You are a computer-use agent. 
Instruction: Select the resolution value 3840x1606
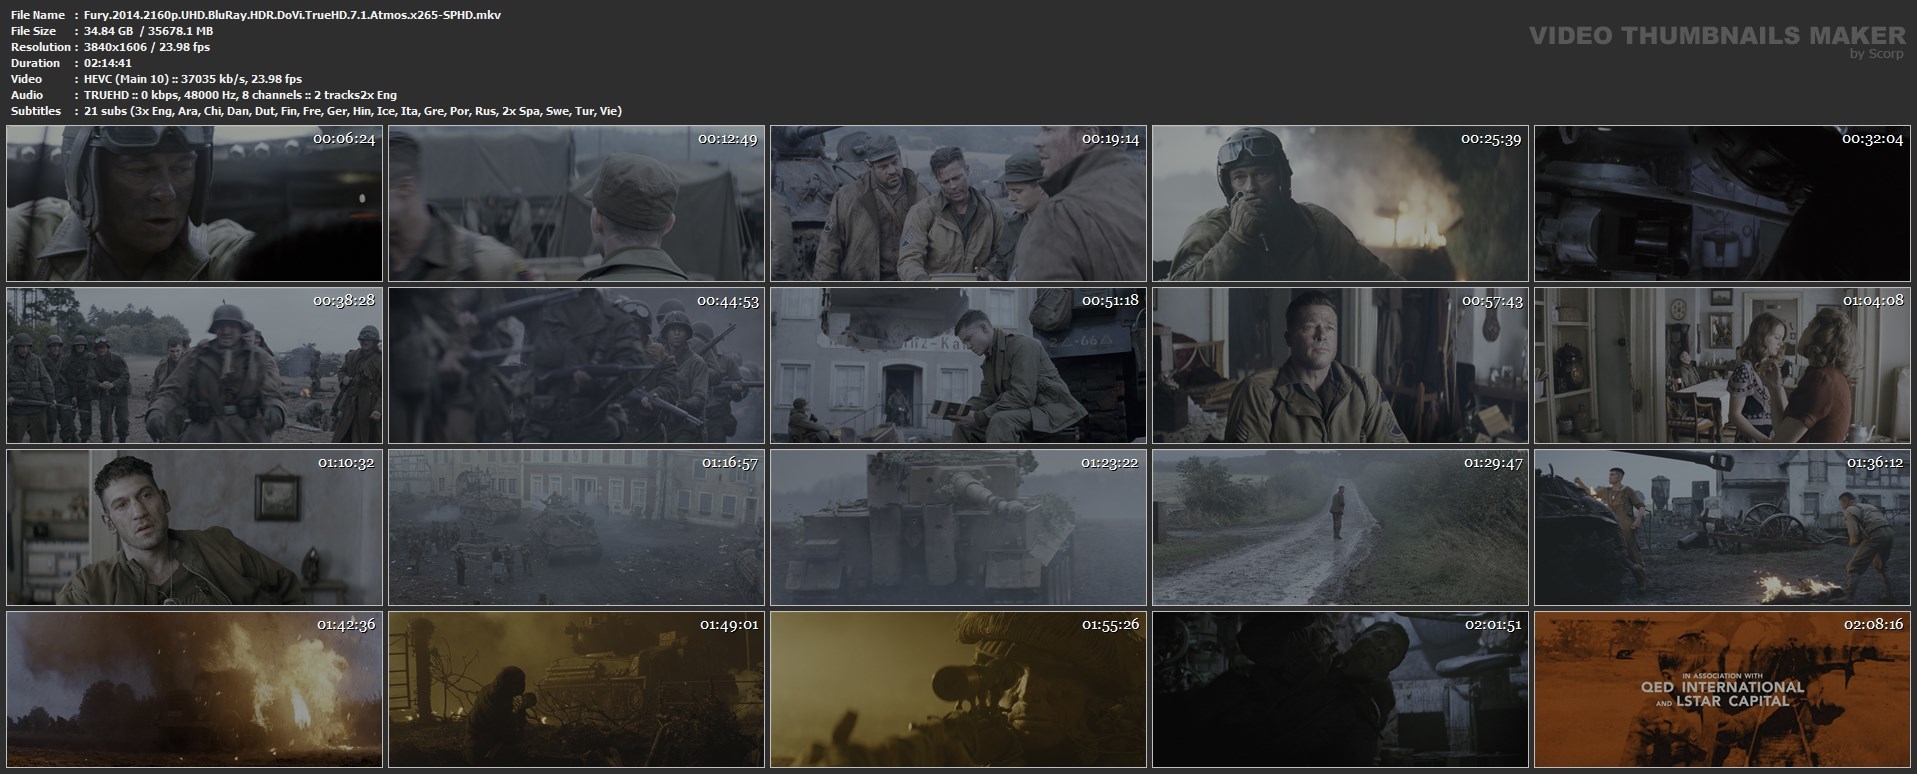click(117, 47)
